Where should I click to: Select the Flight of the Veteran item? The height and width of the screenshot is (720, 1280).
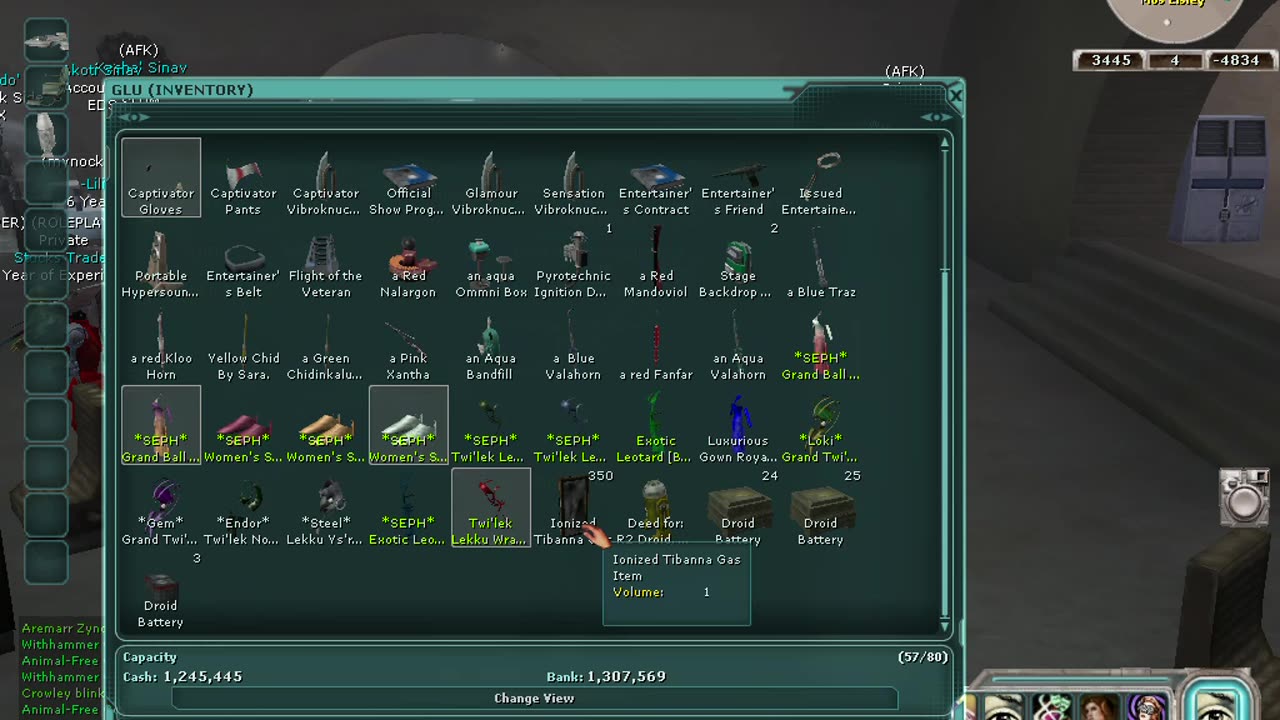pos(325,261)
